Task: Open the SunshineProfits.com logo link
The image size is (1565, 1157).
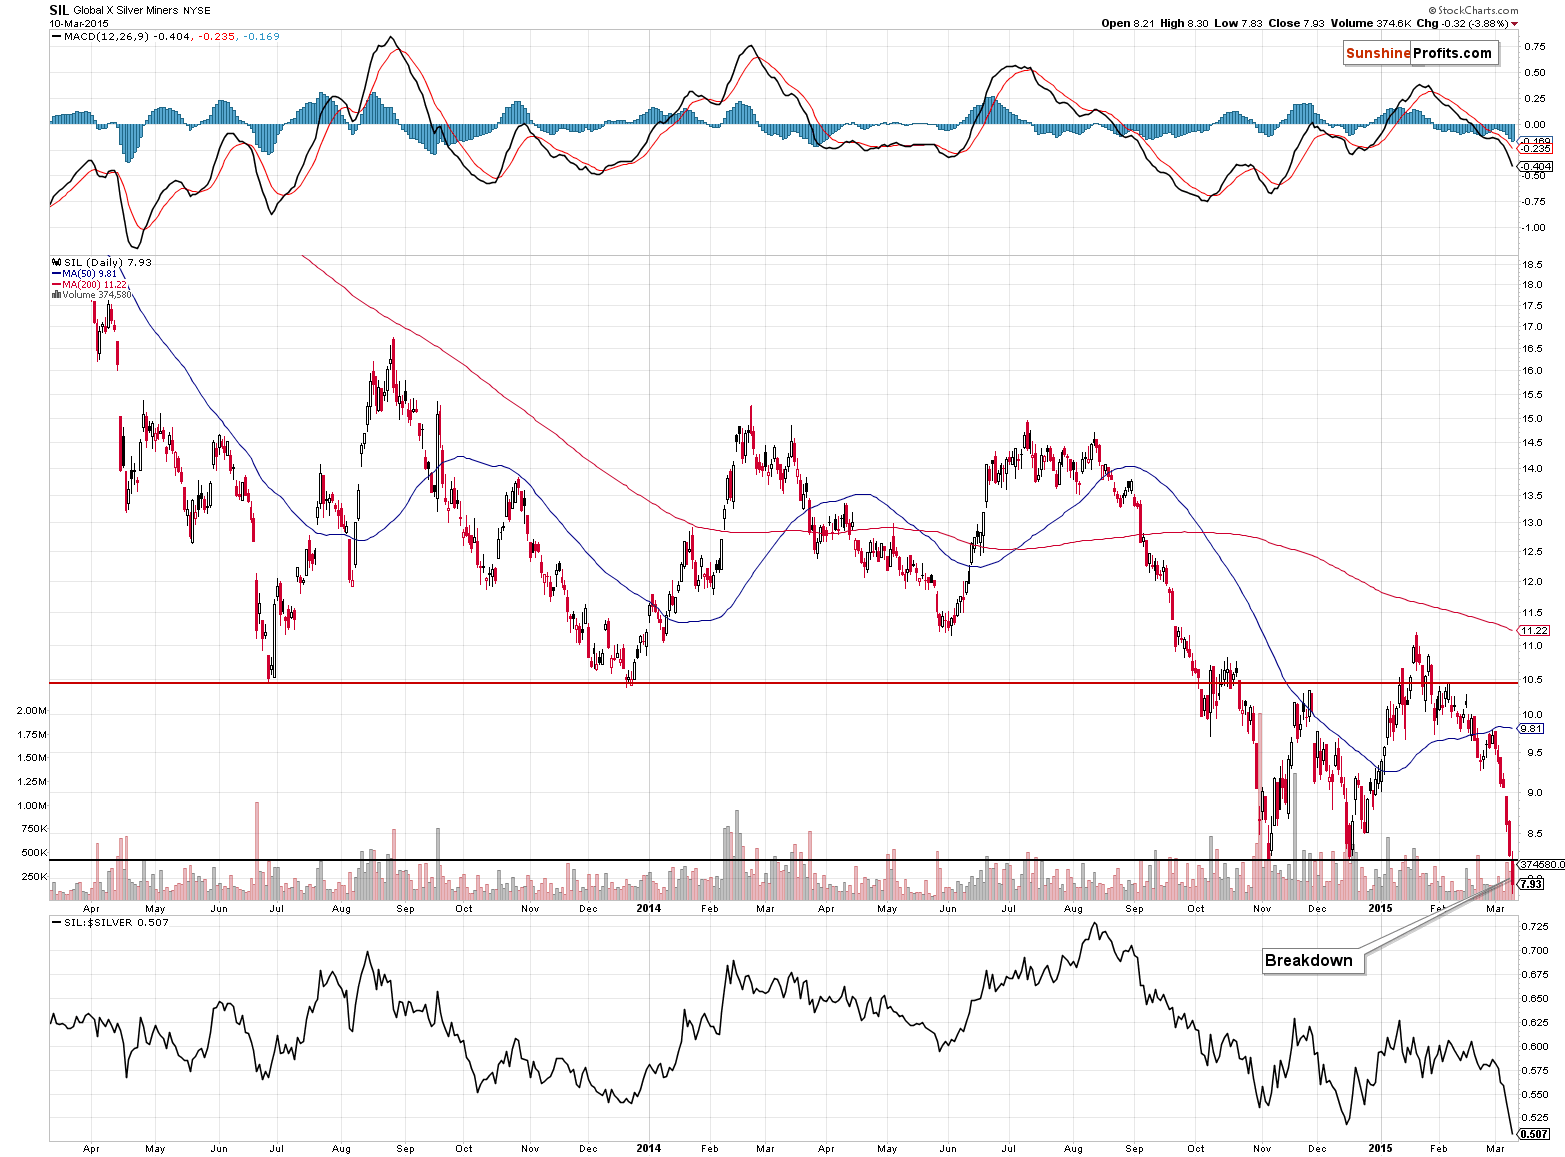Action: 1419,53
